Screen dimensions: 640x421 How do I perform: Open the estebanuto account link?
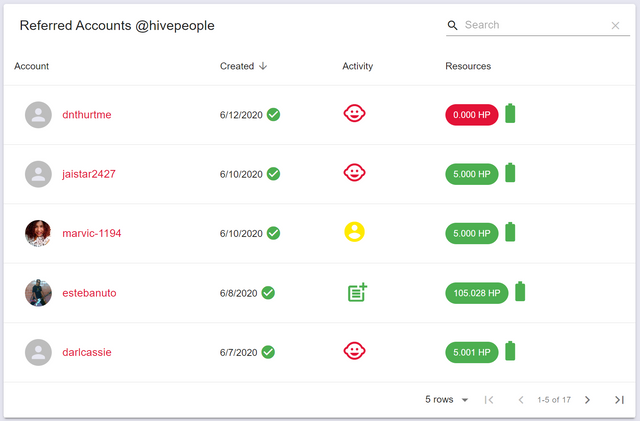tap(89, 293)
